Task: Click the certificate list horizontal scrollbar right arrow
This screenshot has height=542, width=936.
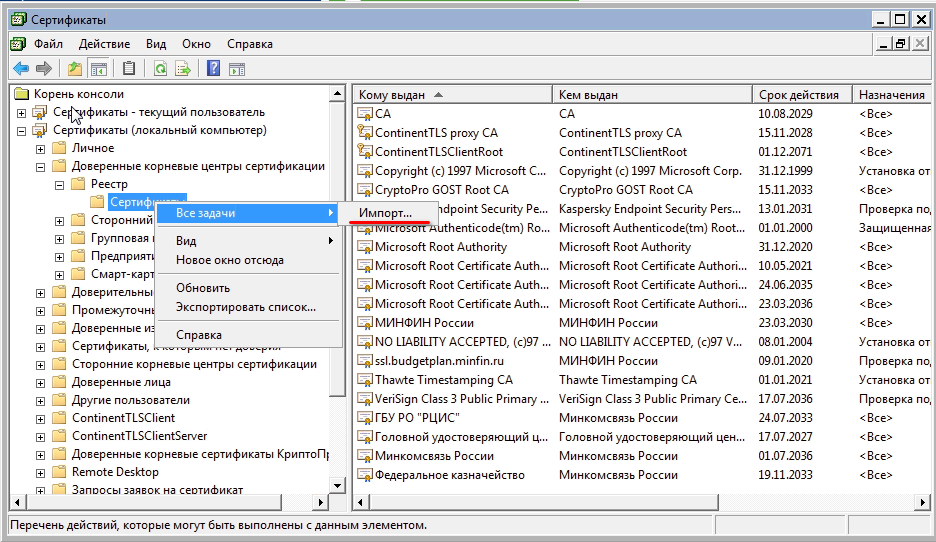Action: coord(923,503)
